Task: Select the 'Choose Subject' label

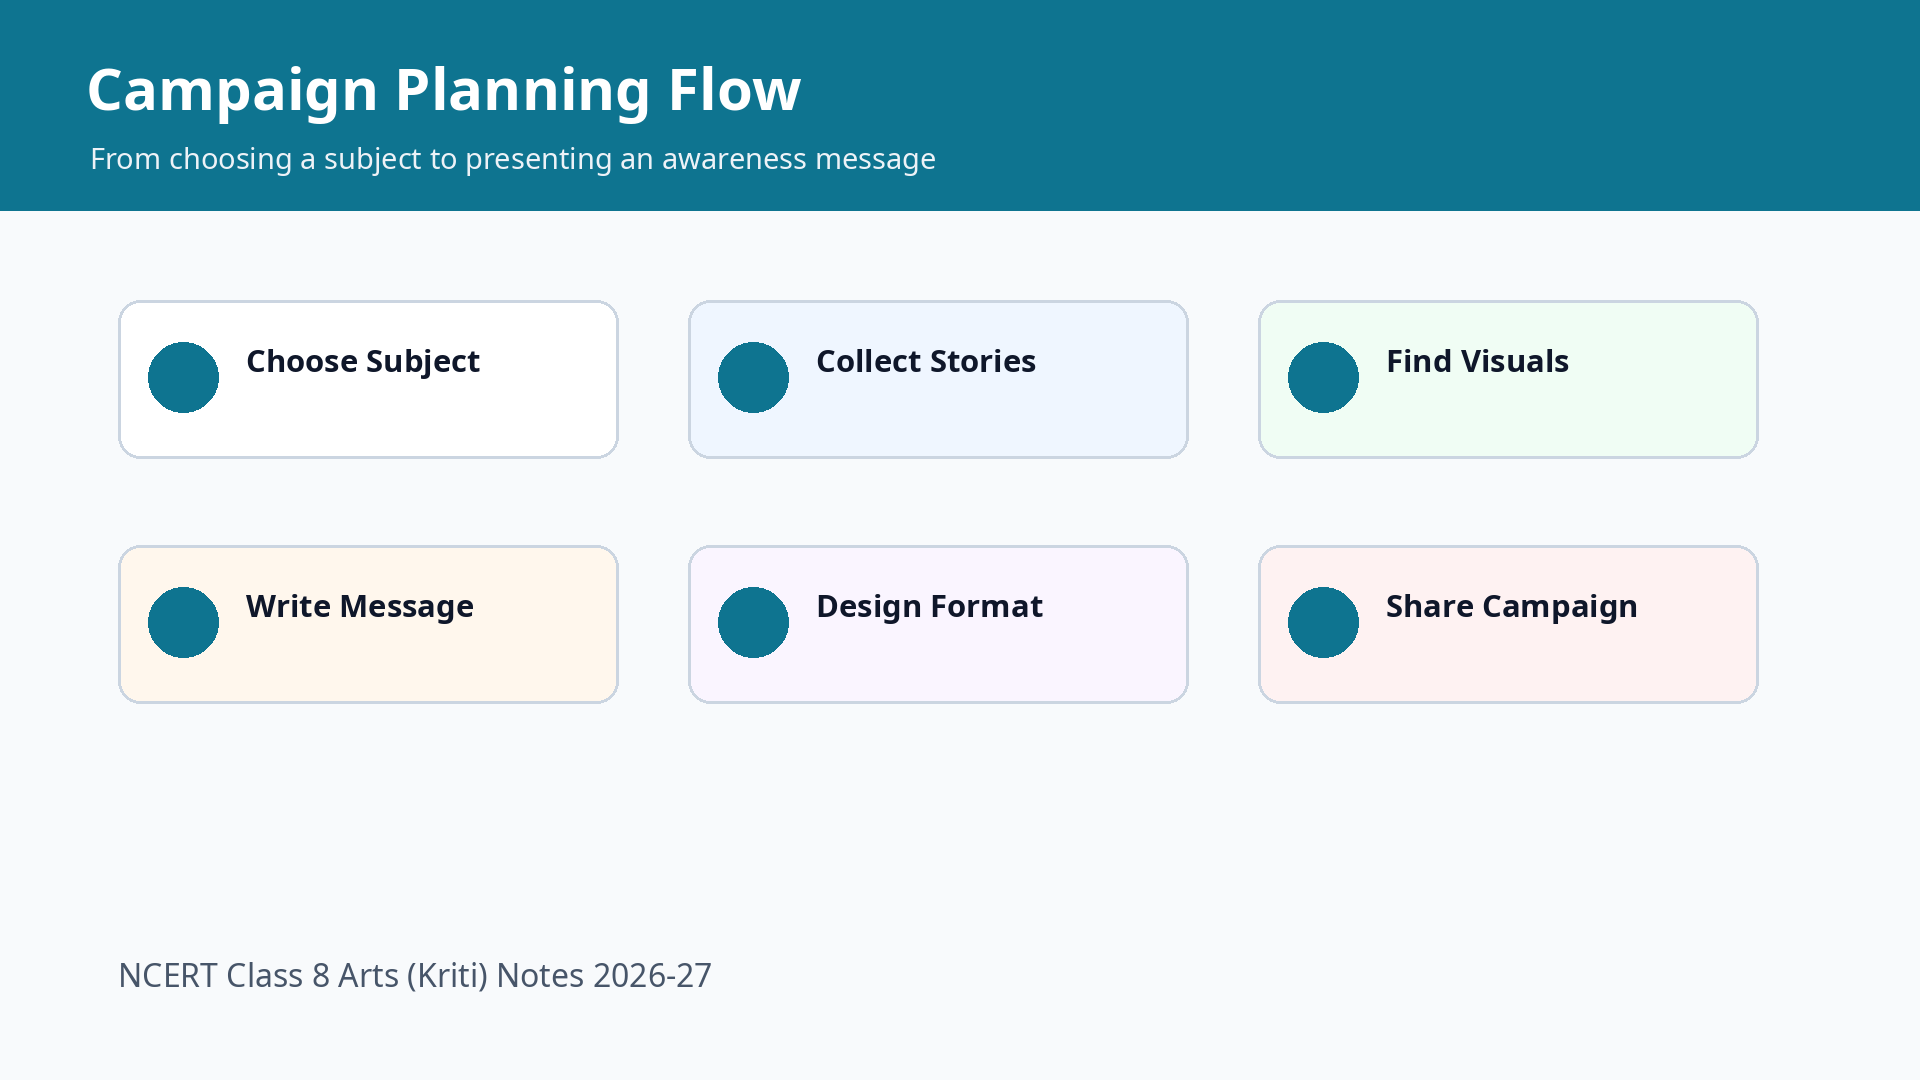Action: (x=363, y=362)
